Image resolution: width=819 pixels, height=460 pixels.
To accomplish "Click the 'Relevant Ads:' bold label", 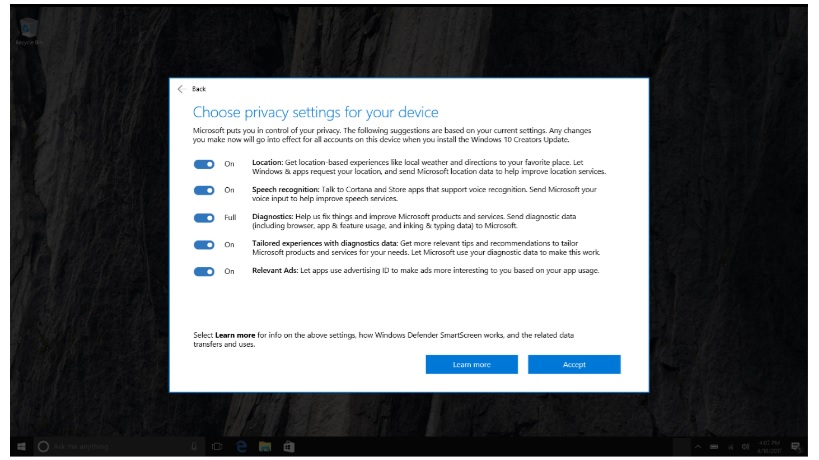I will pos(275,270).
